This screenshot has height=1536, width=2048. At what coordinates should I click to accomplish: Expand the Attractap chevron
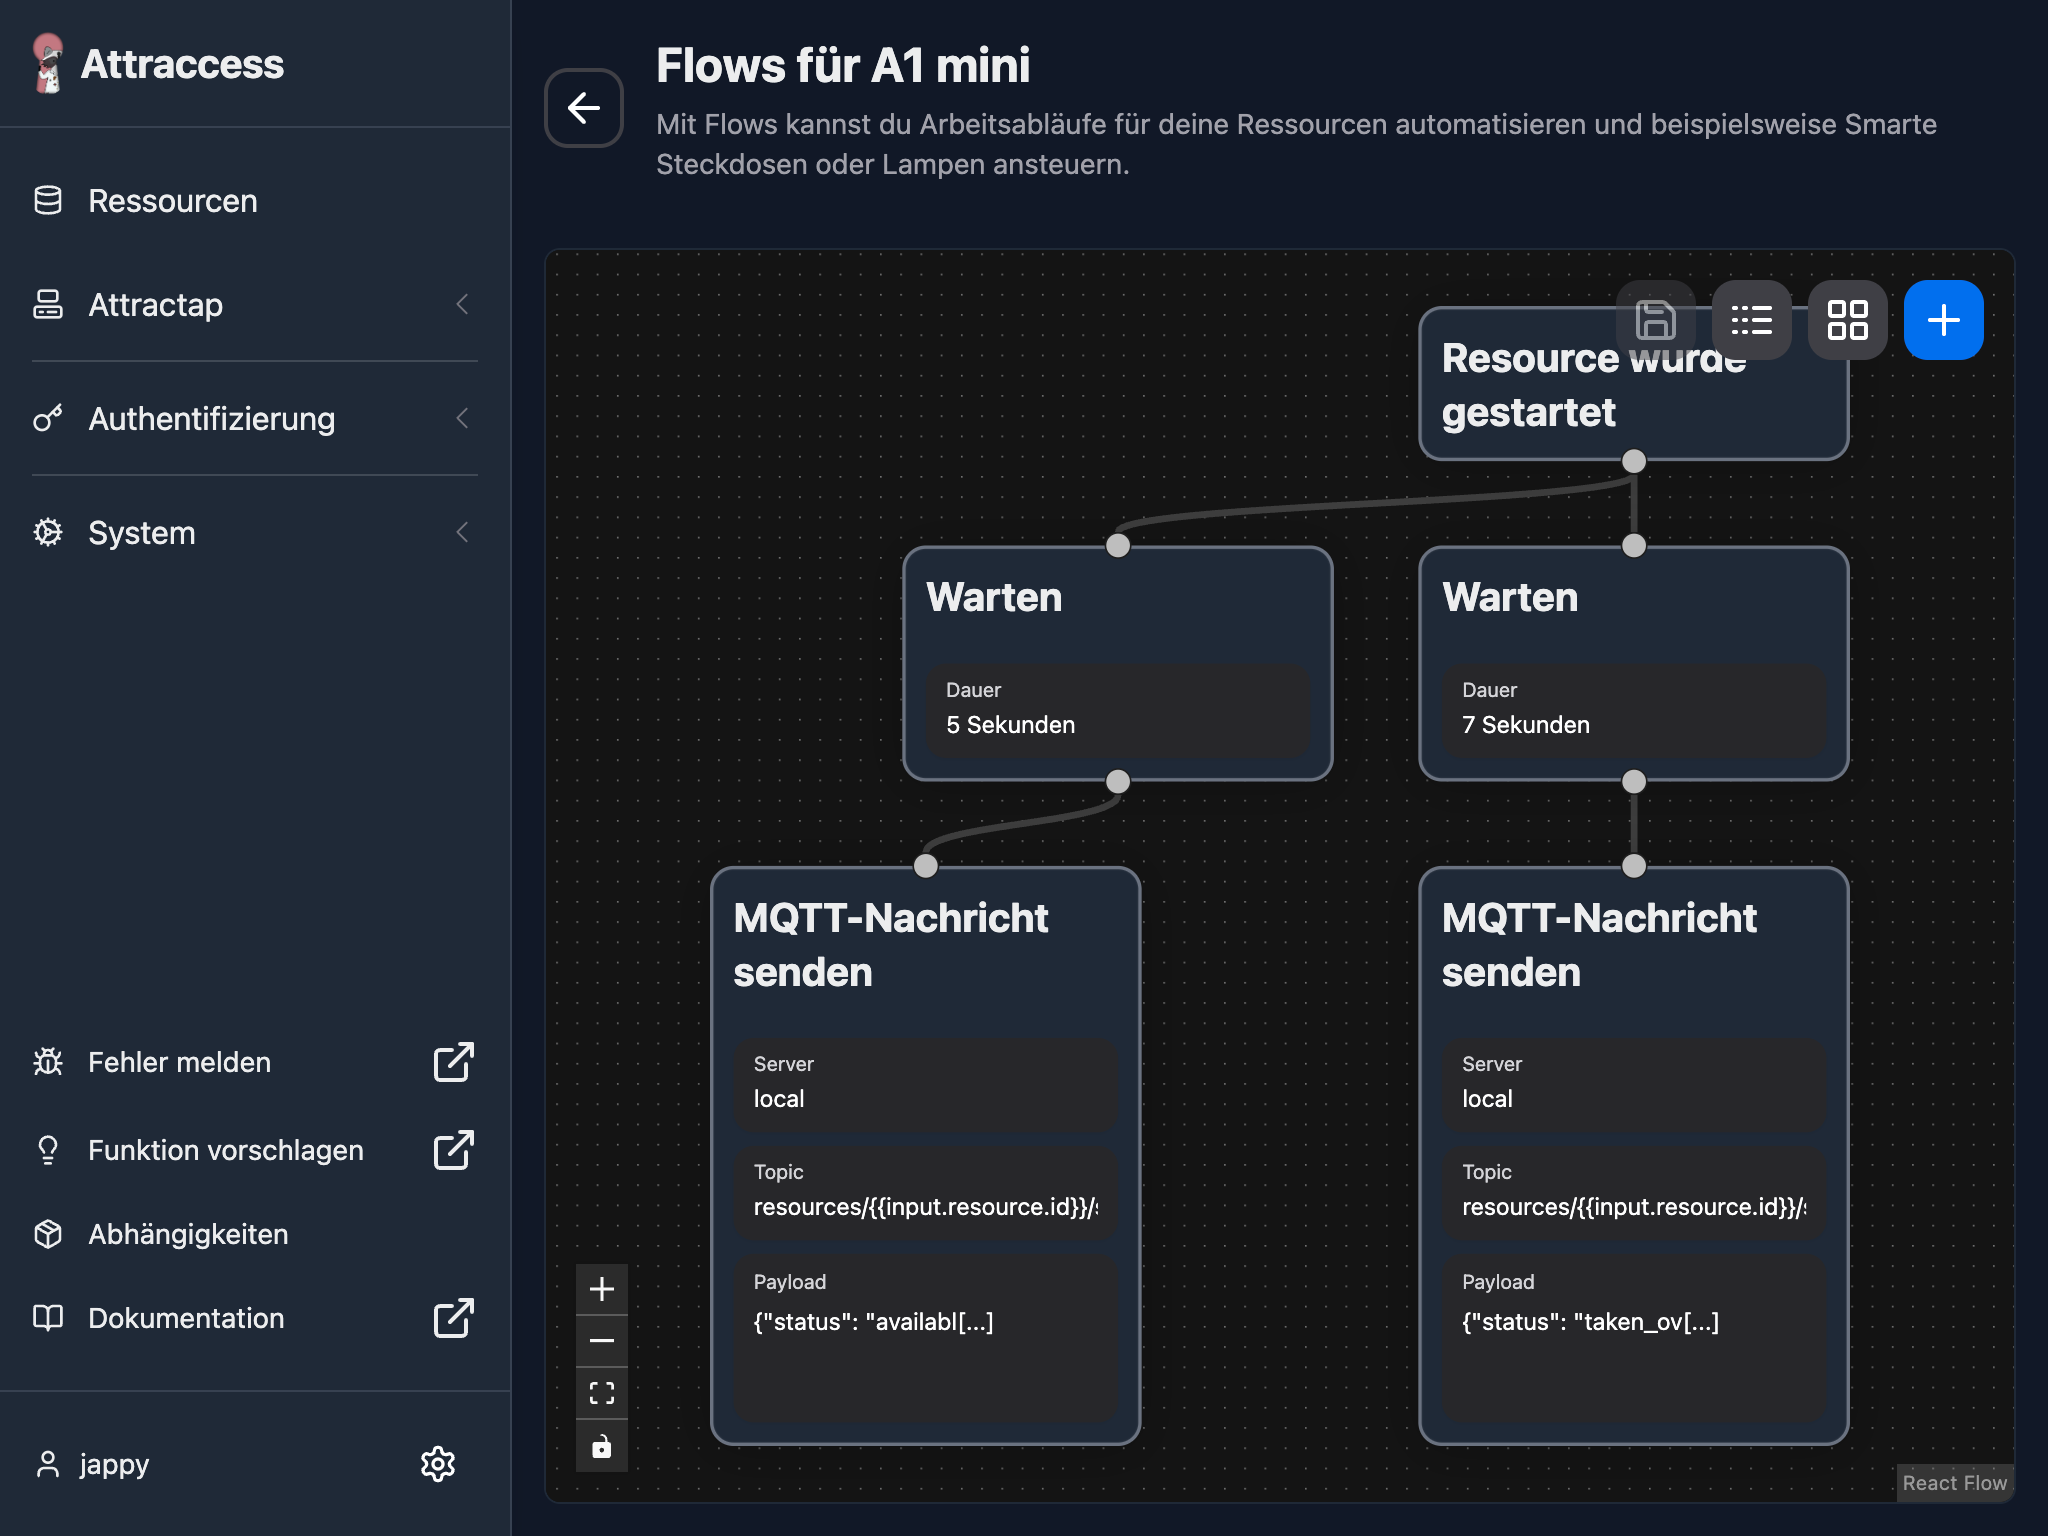pyautogui.click(x=462, y=304)
